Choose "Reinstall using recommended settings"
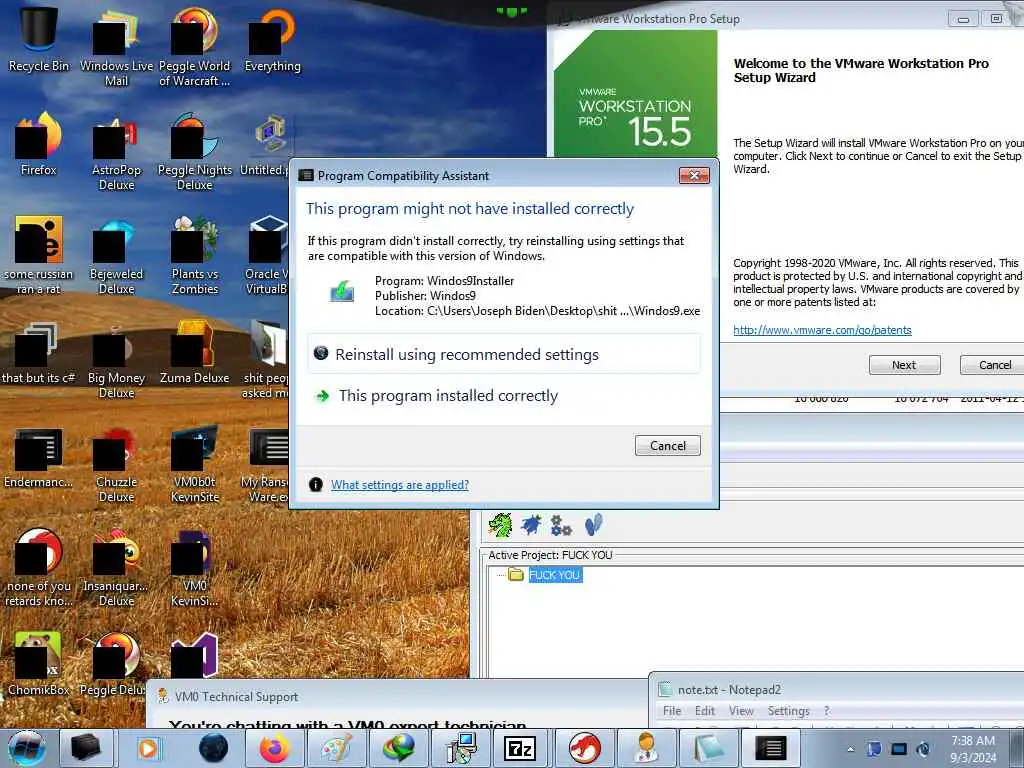This screenshot has width=1024, height=768. click(x=504, y=354)
